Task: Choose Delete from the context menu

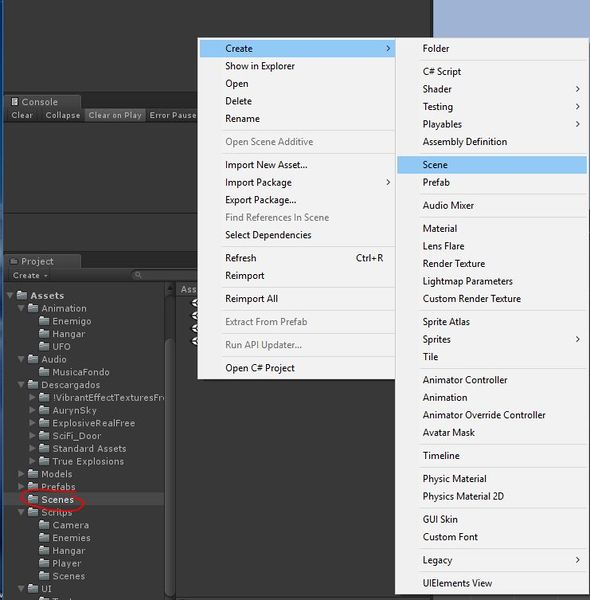Action: click(297, 101)
